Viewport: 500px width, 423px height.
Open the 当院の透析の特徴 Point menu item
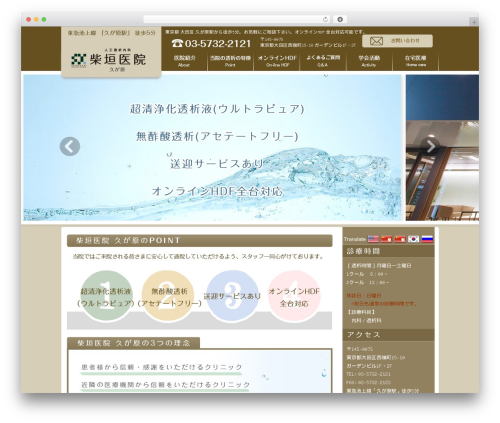click(x=230, y=61)
